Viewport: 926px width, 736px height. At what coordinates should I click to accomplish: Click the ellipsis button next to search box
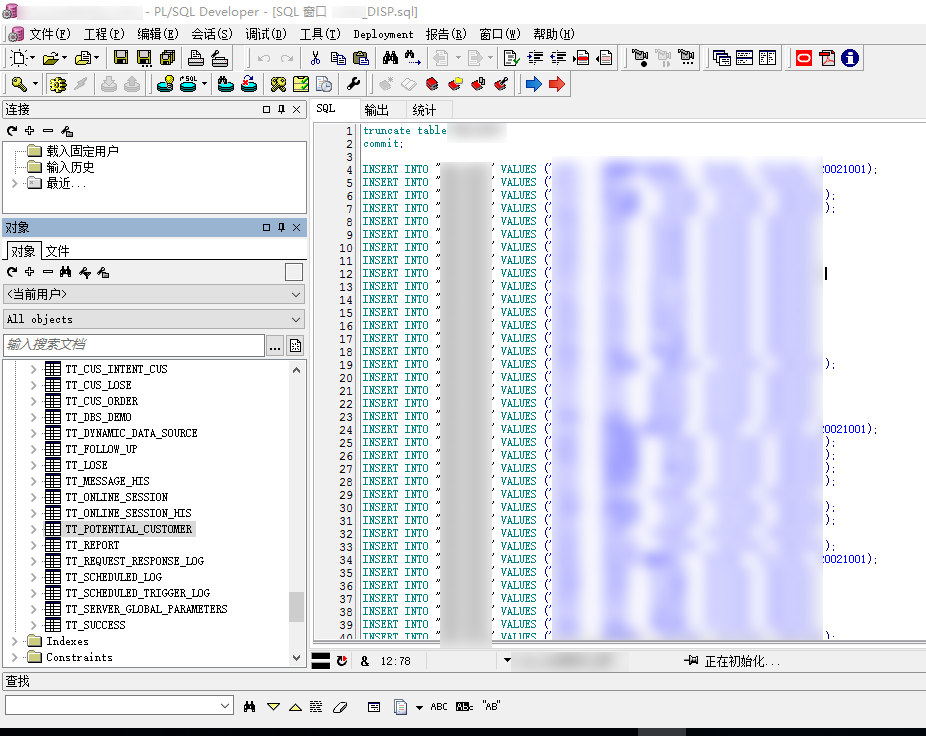tap(275, 346)
